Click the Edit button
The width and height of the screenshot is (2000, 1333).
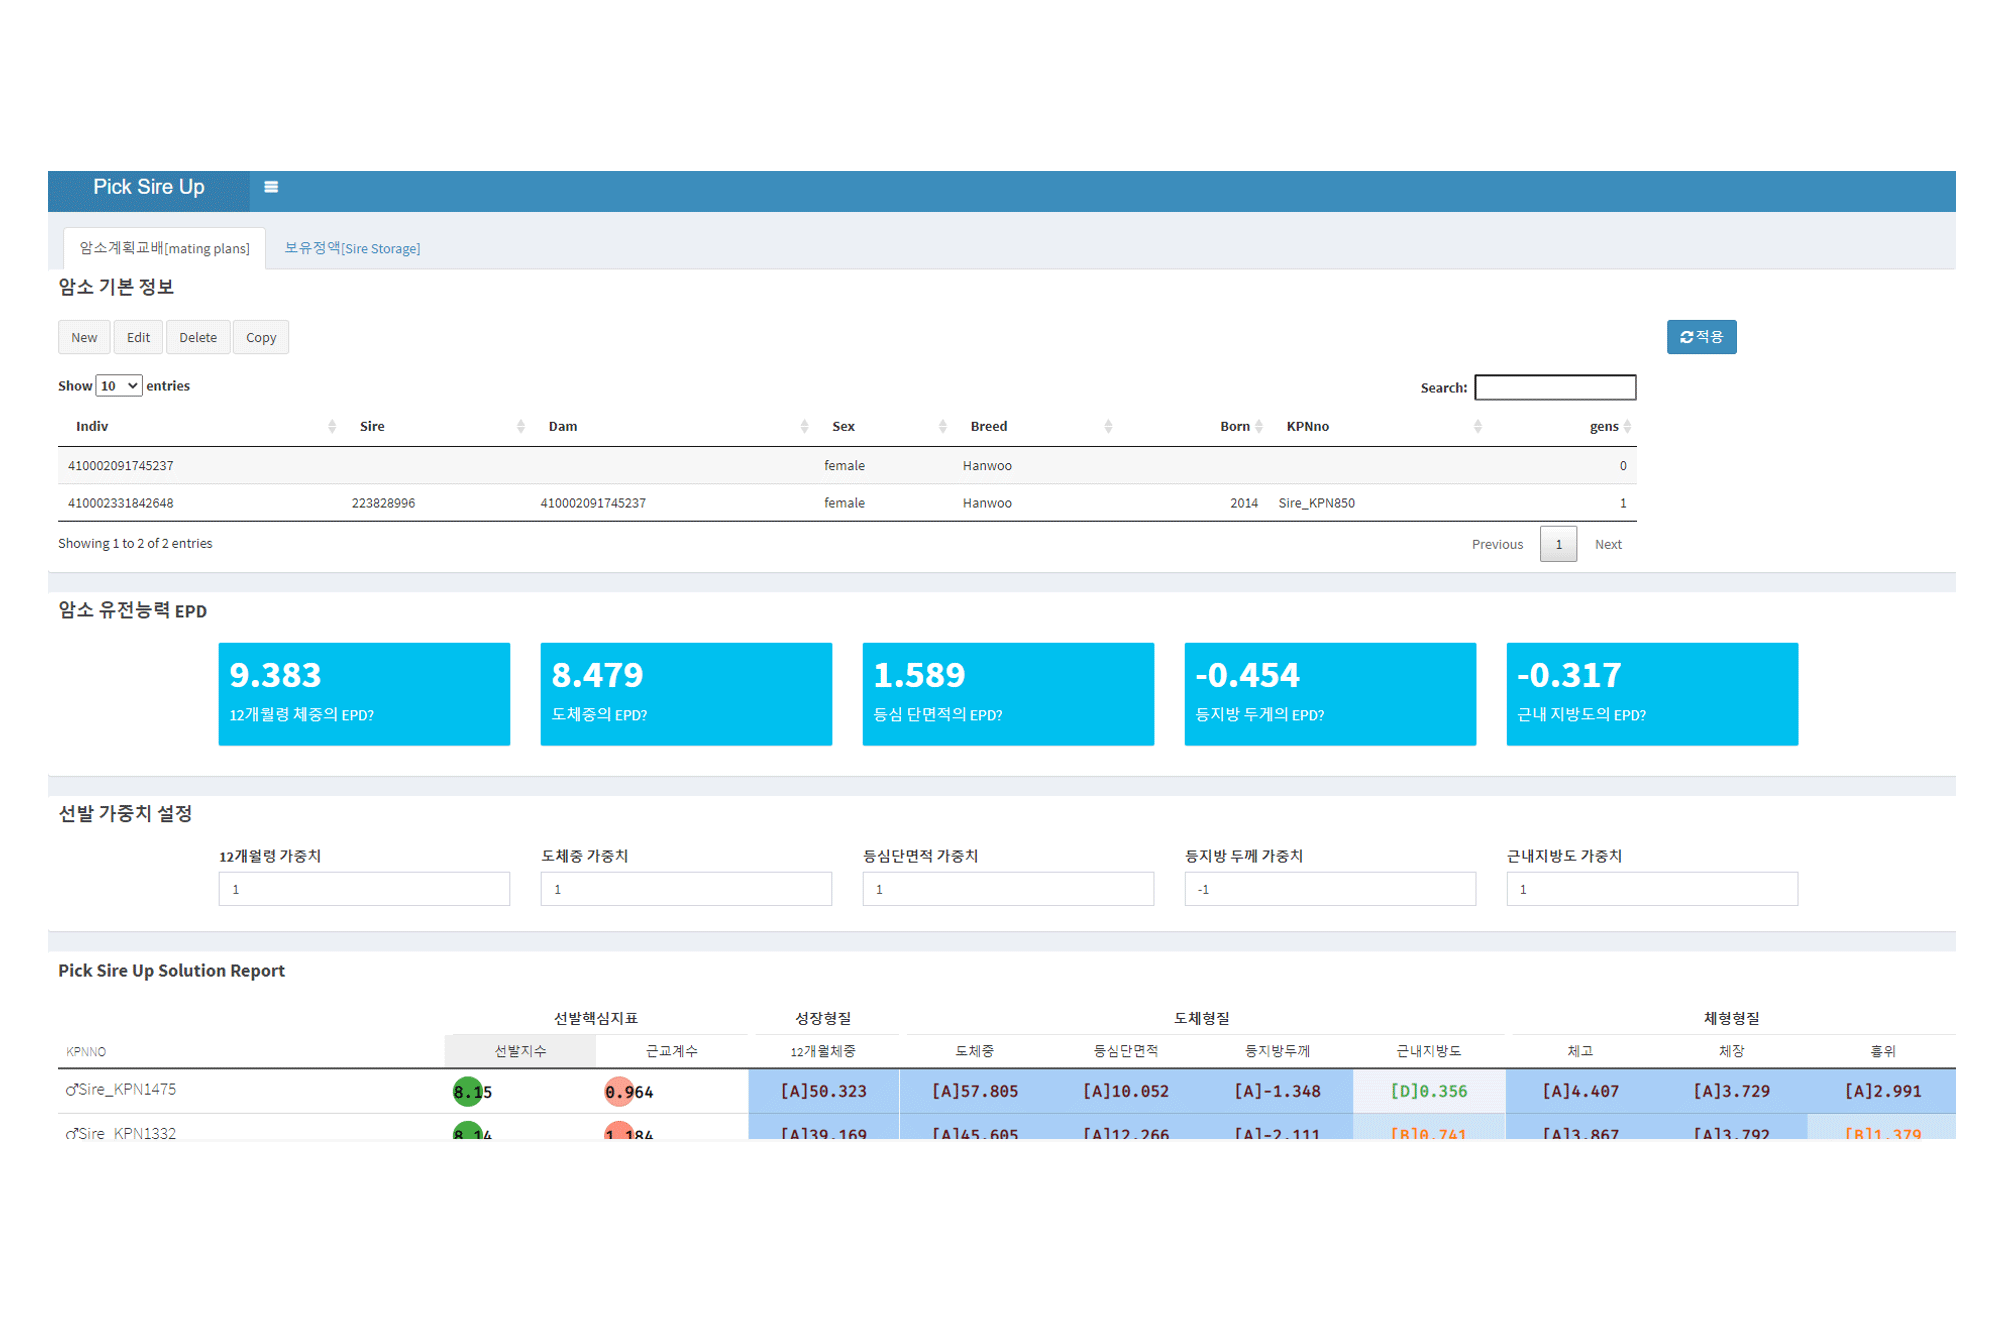coord(138,338)
